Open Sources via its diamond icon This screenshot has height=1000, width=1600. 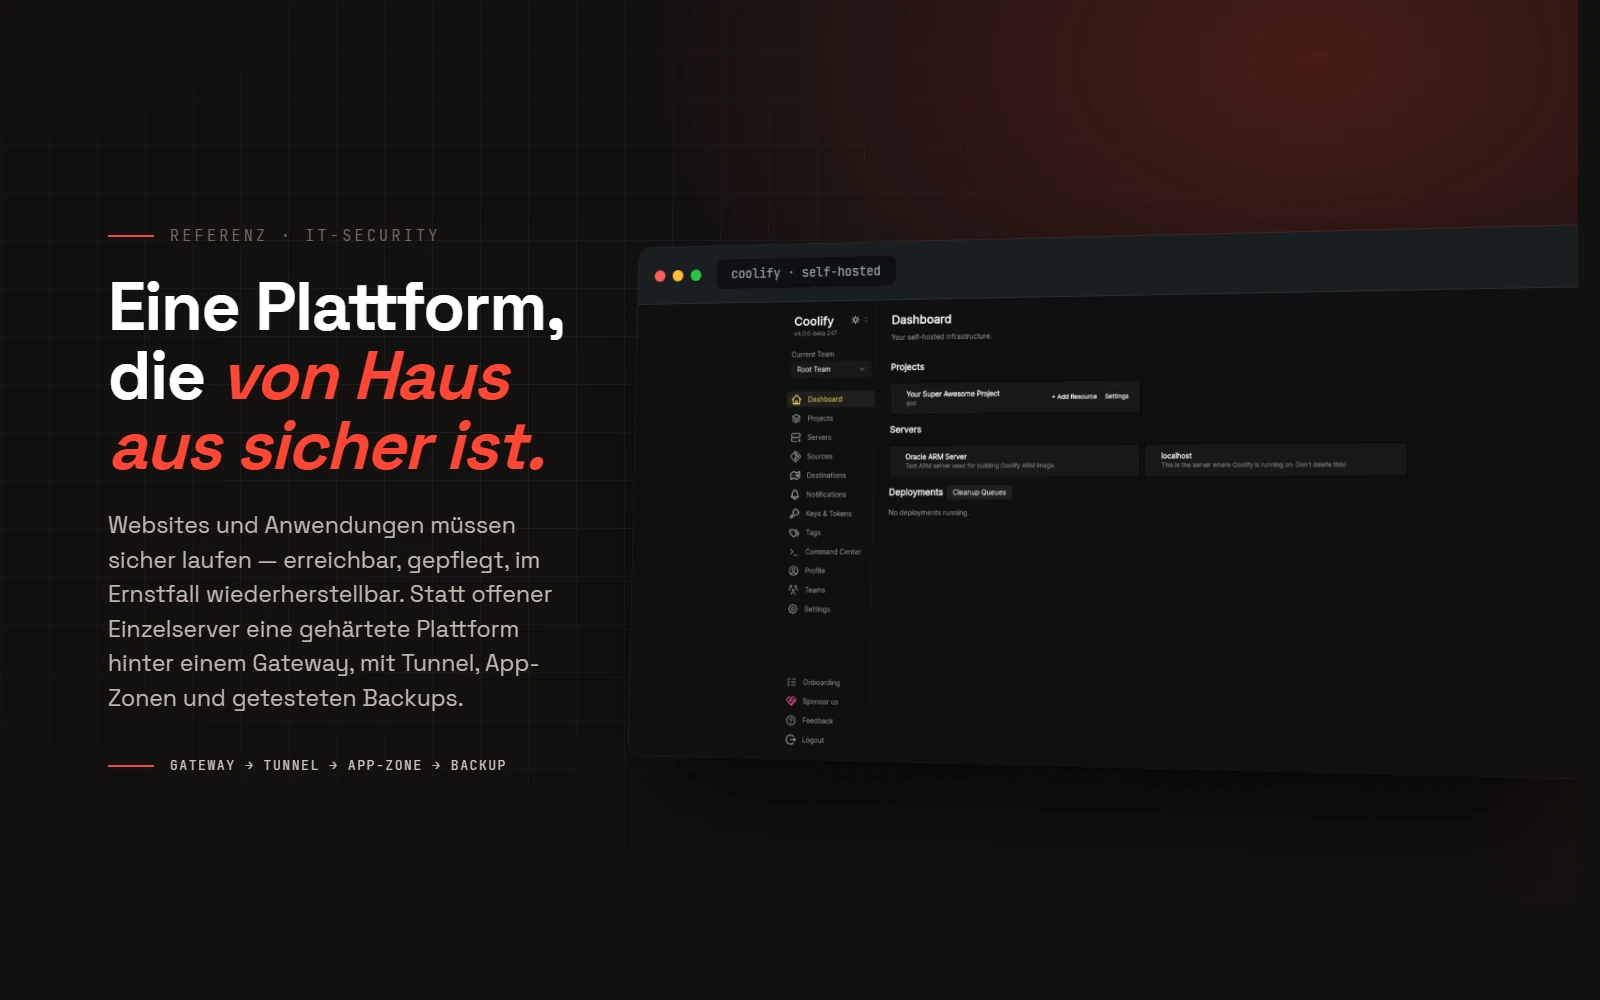point(796,457)
